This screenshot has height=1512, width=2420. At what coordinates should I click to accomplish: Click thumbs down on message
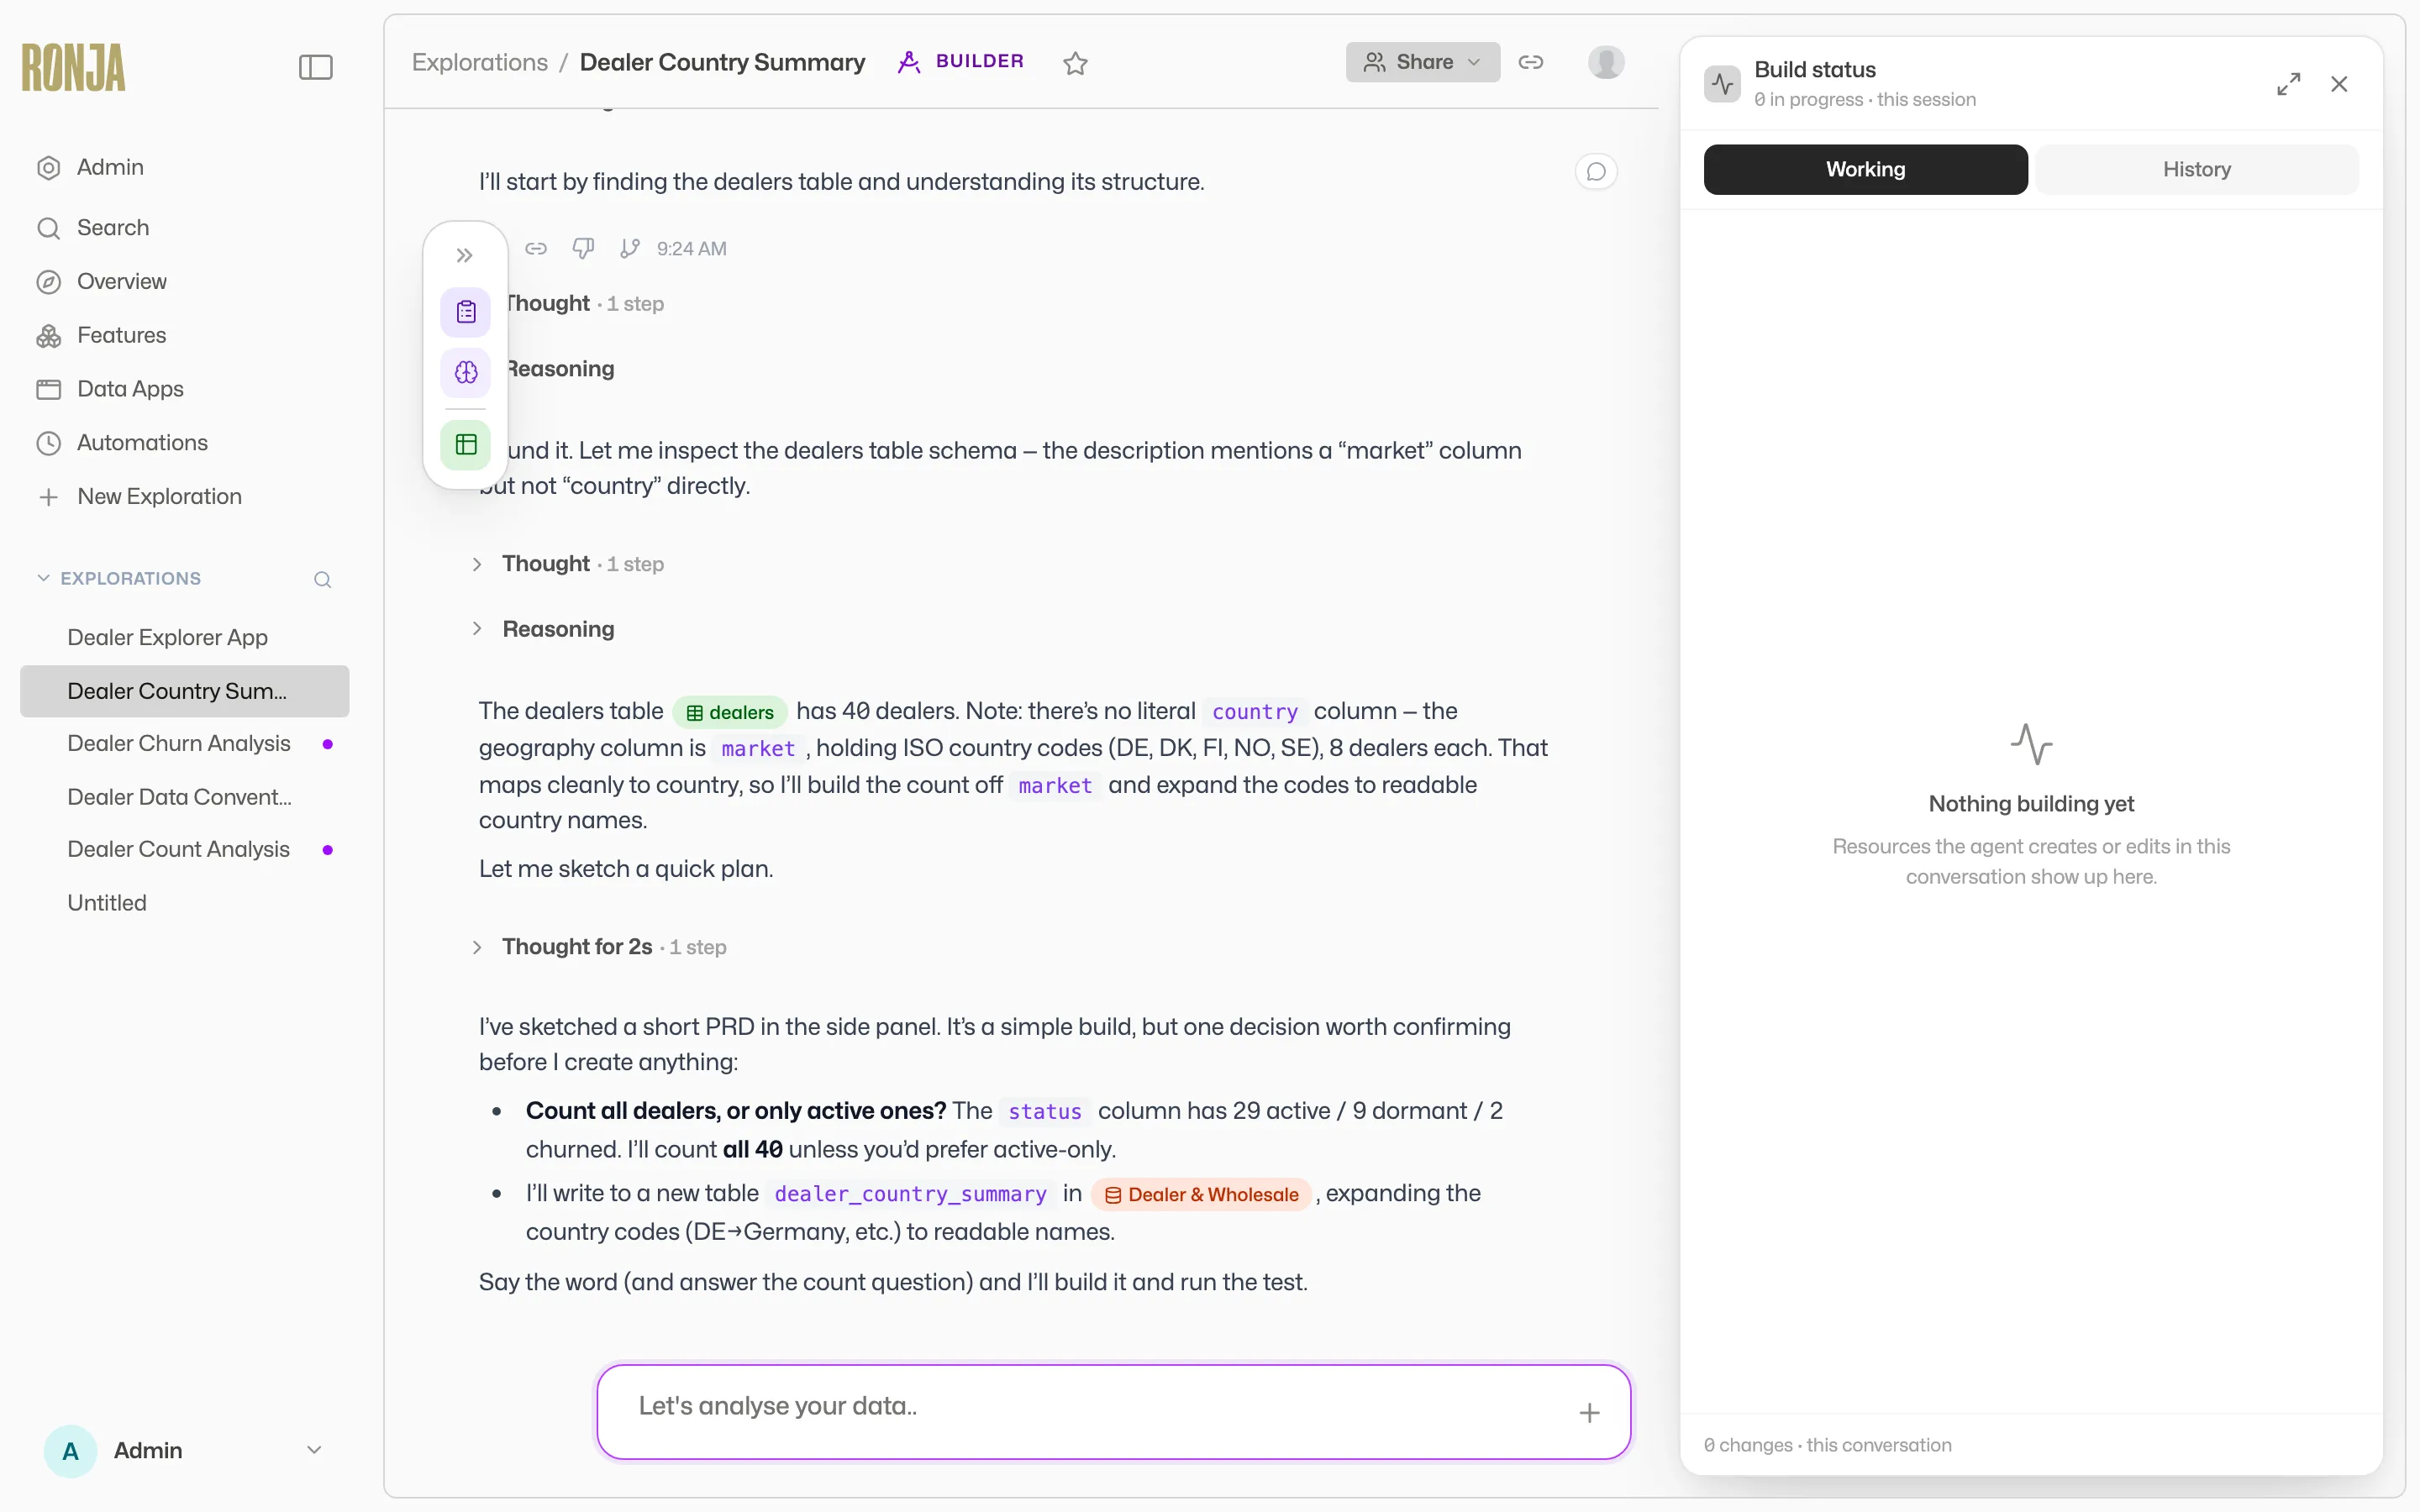(583, 248)
